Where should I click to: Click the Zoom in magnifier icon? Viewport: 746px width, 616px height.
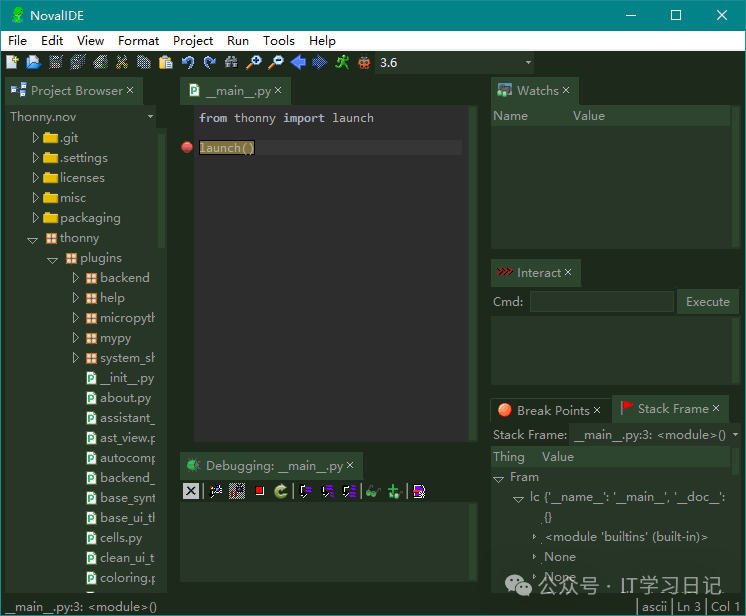click(x=254, y=62)
